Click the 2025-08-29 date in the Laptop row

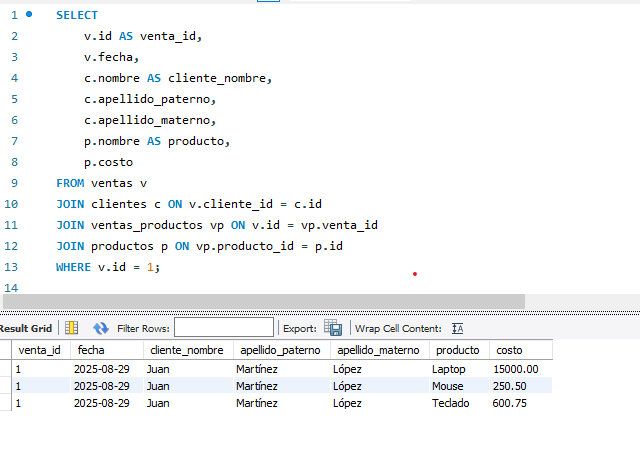[107, 369]
